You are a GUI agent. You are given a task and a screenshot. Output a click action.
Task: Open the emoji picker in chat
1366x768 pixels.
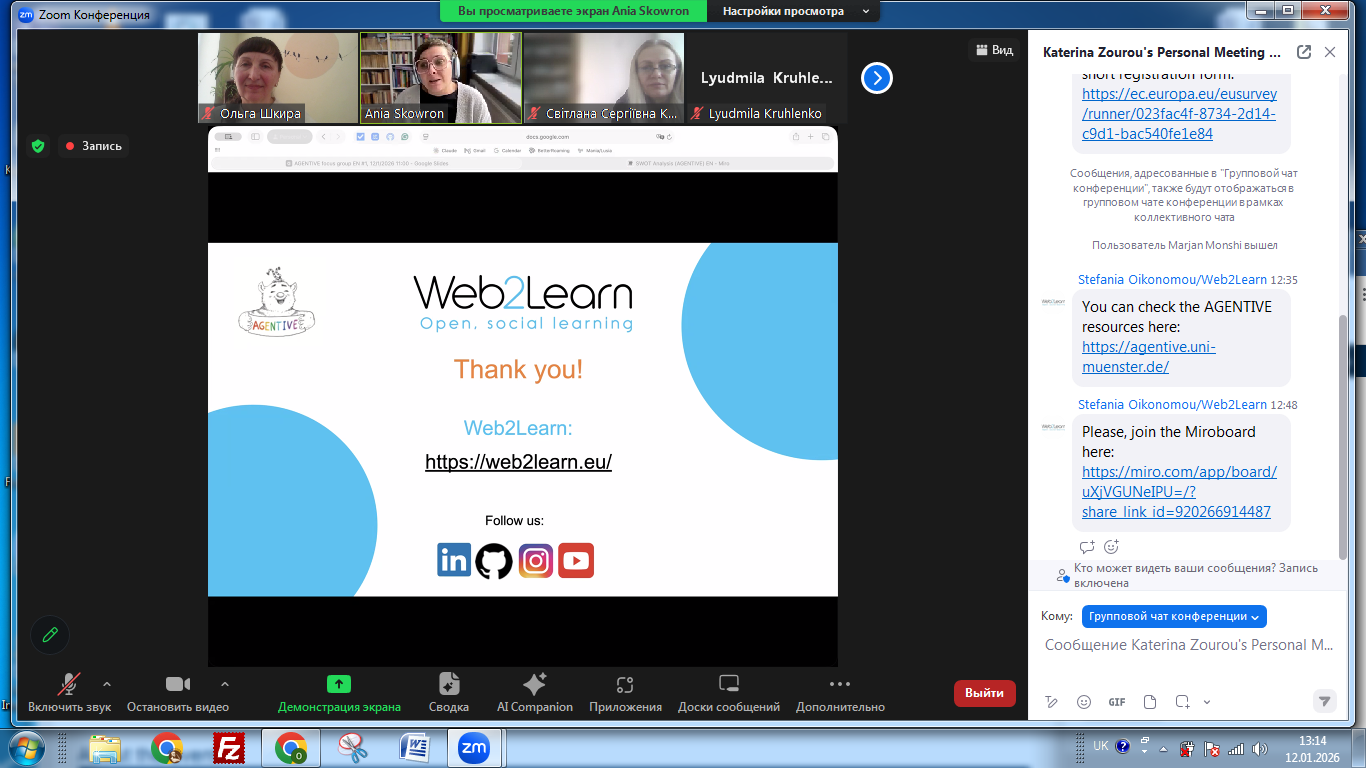1084,702
